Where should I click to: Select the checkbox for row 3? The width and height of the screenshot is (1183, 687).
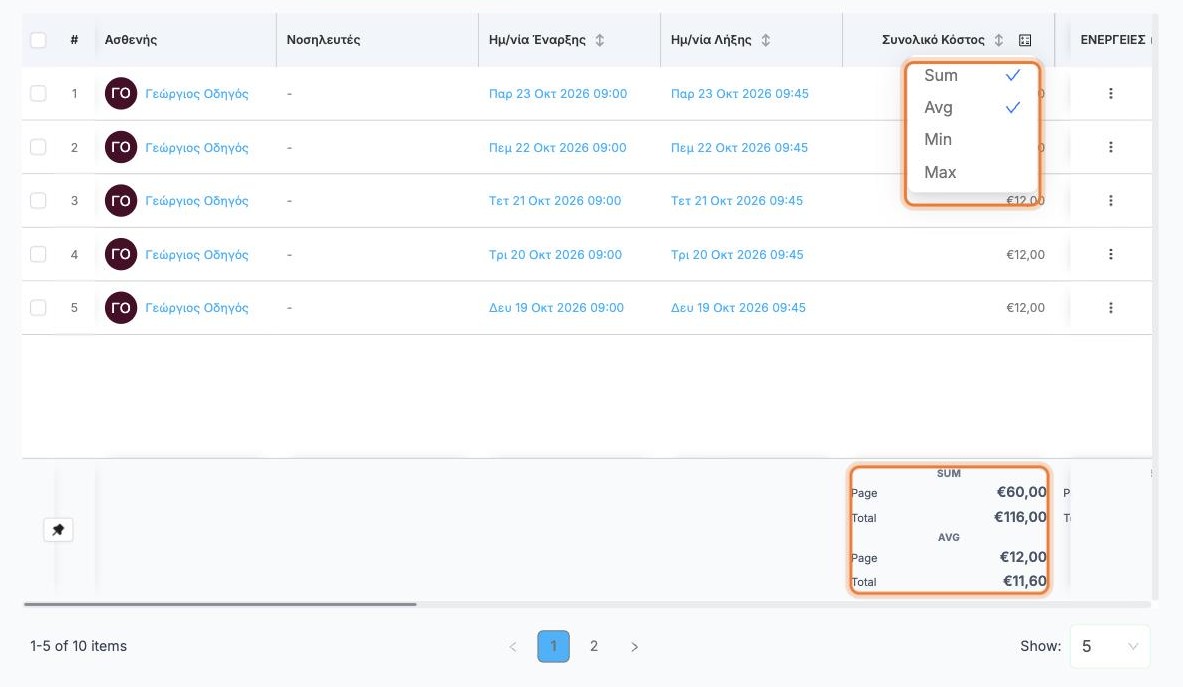38,201
